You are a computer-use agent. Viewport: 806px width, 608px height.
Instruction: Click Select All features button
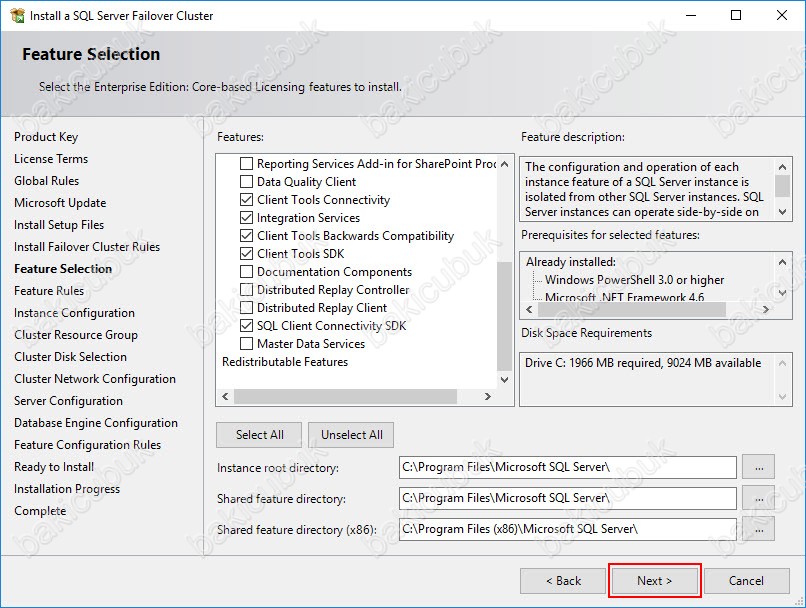pos(260,435)
